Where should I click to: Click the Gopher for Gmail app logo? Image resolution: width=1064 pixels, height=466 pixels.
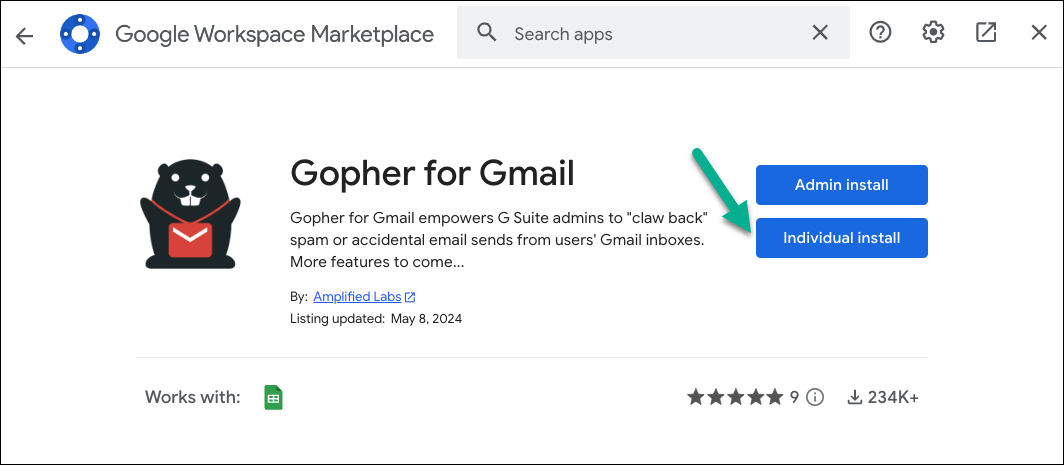(190, 216)
